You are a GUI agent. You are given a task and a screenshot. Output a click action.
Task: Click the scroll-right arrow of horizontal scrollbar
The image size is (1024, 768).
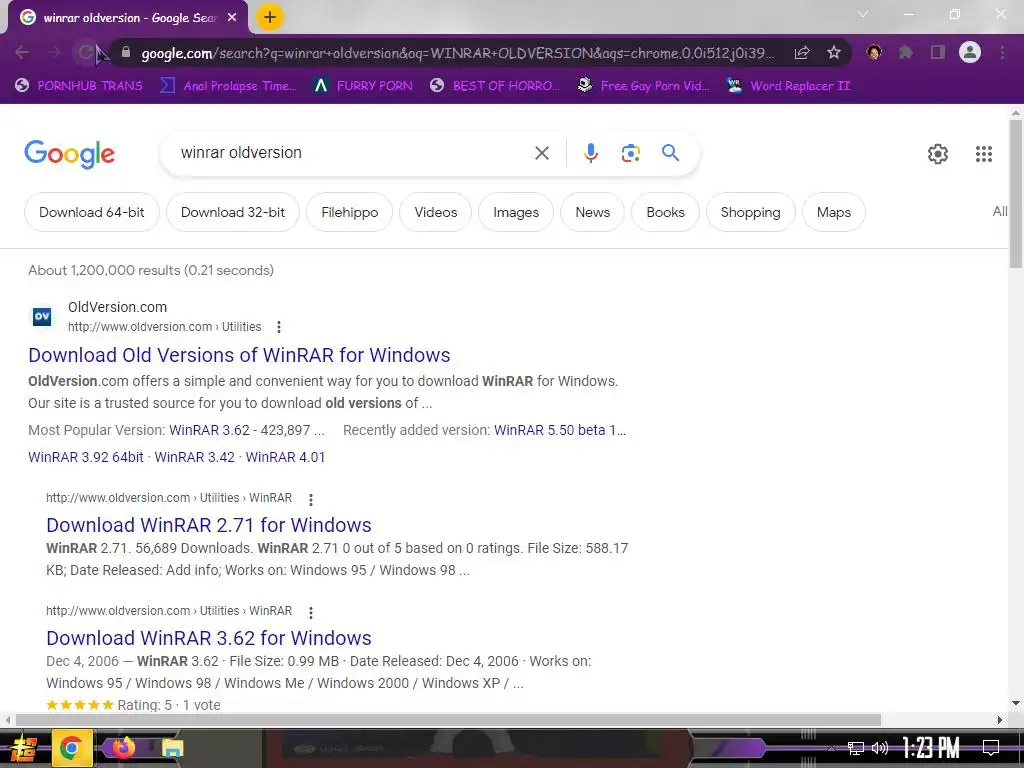pyautogui.click(x=1000, y=720)
